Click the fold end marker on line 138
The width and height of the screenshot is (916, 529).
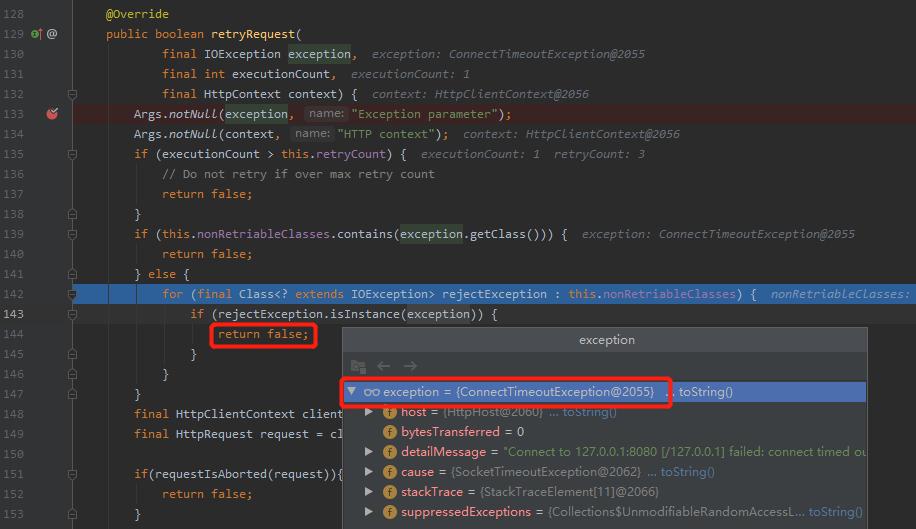click(x=72, y=214)
